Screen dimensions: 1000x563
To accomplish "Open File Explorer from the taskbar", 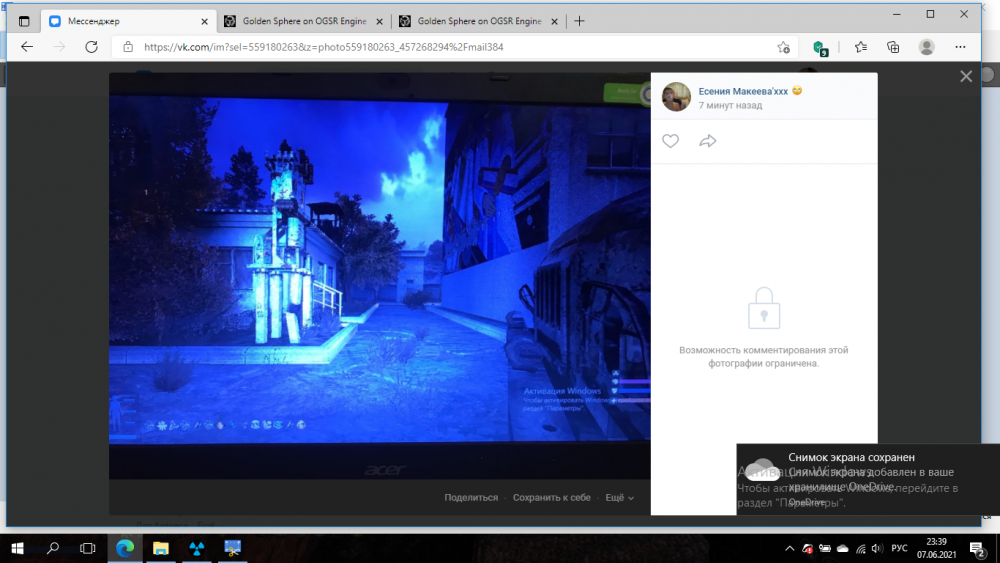I will pos(160,548).
